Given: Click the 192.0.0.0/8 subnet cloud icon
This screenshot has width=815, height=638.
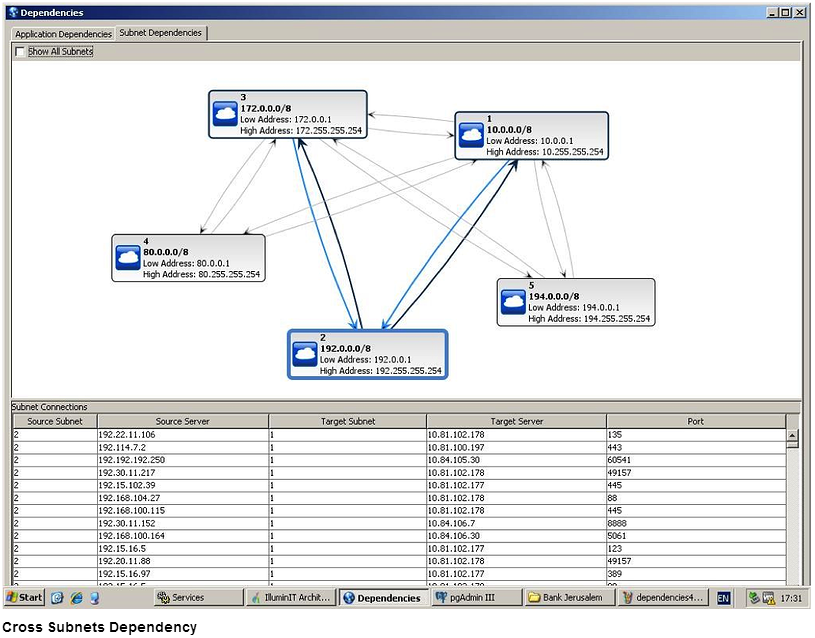Looking at the screenshot, I should pos(304,354).
